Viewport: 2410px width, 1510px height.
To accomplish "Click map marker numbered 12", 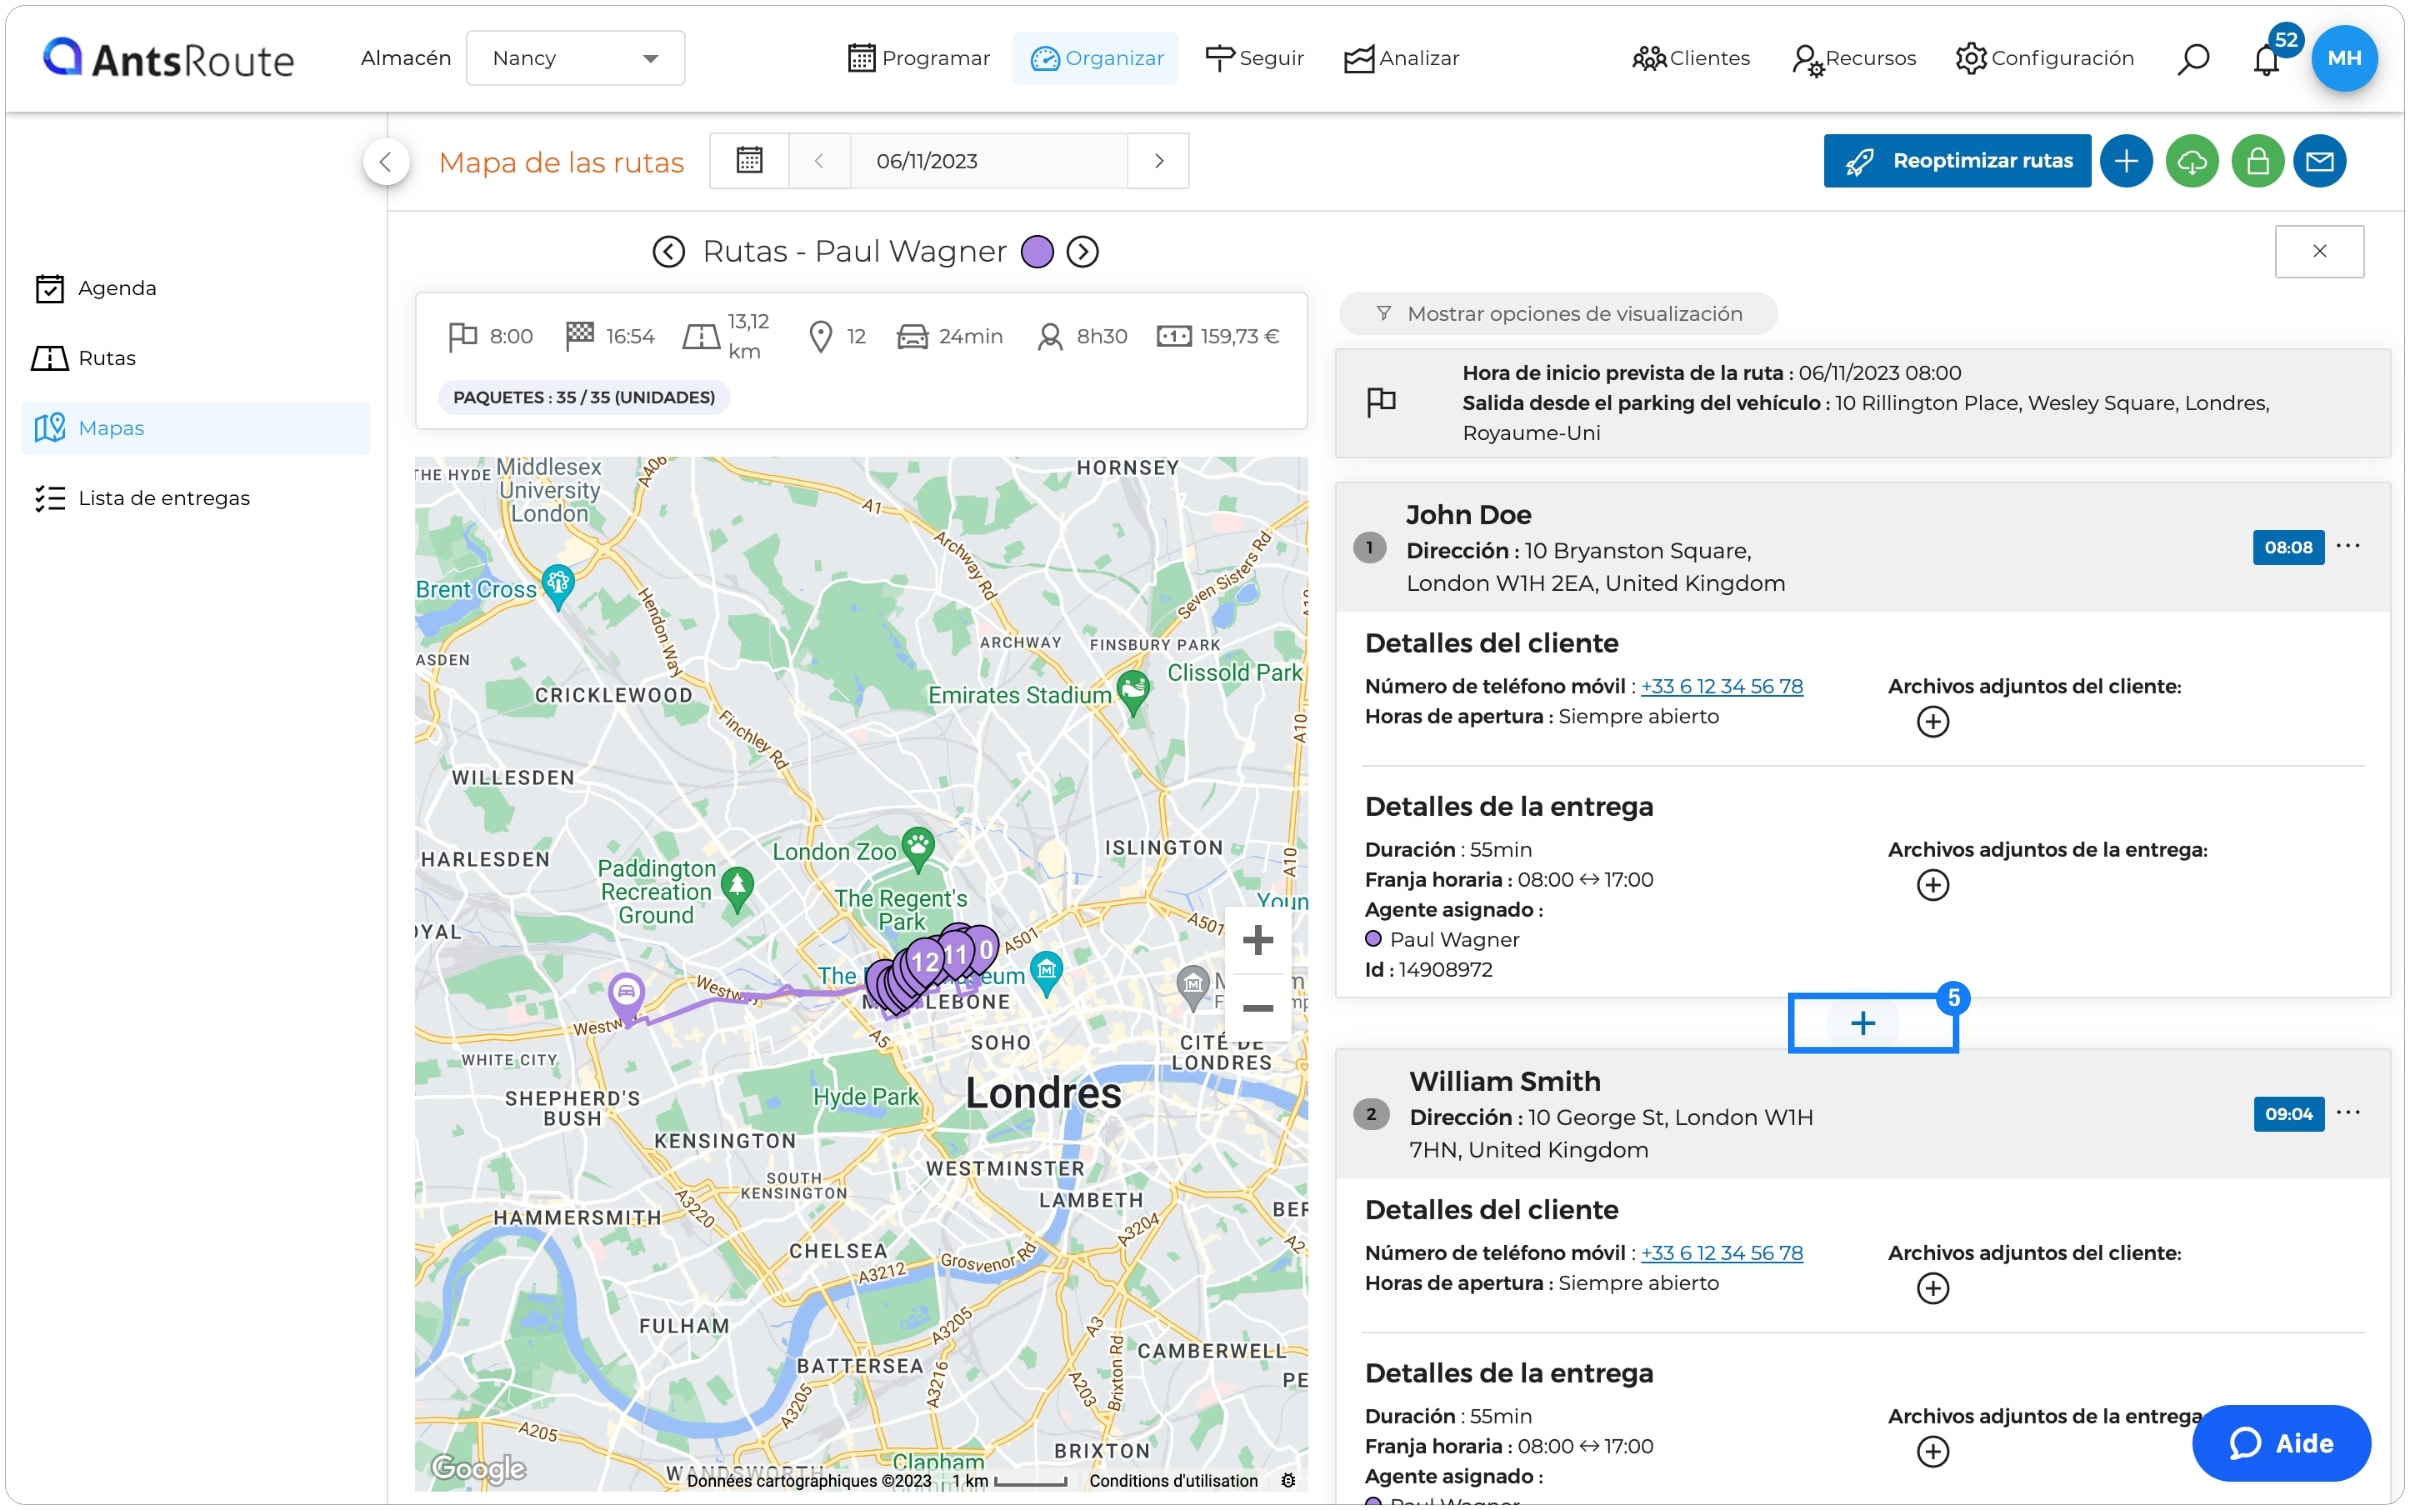I will pos(923,963).
